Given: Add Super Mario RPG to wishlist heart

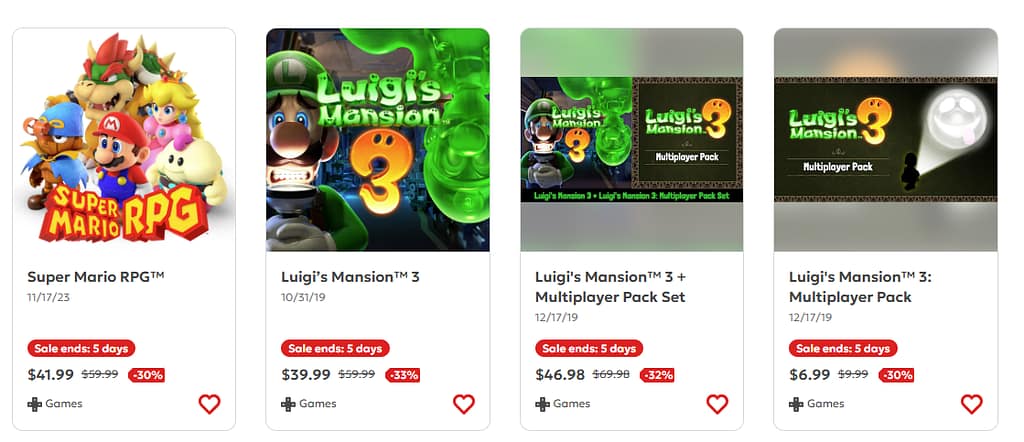Looking at the screenshot, I should (x=210, y=404).
